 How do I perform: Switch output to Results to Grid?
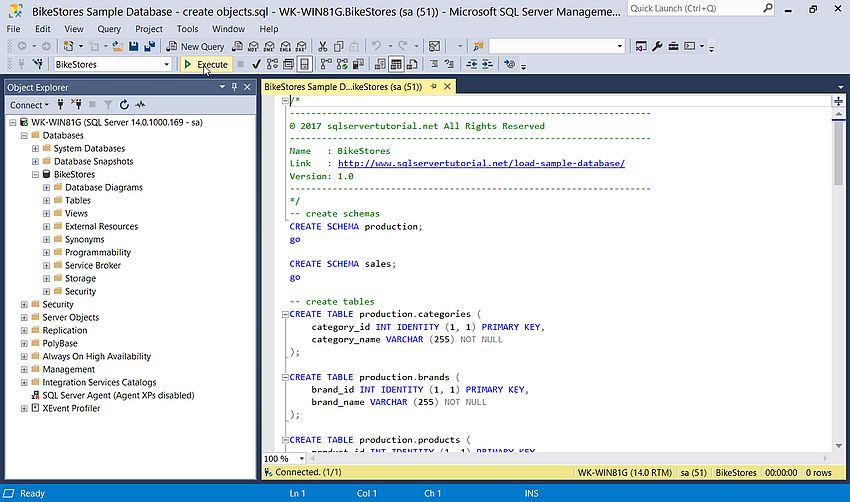click(x=396, y=65)
